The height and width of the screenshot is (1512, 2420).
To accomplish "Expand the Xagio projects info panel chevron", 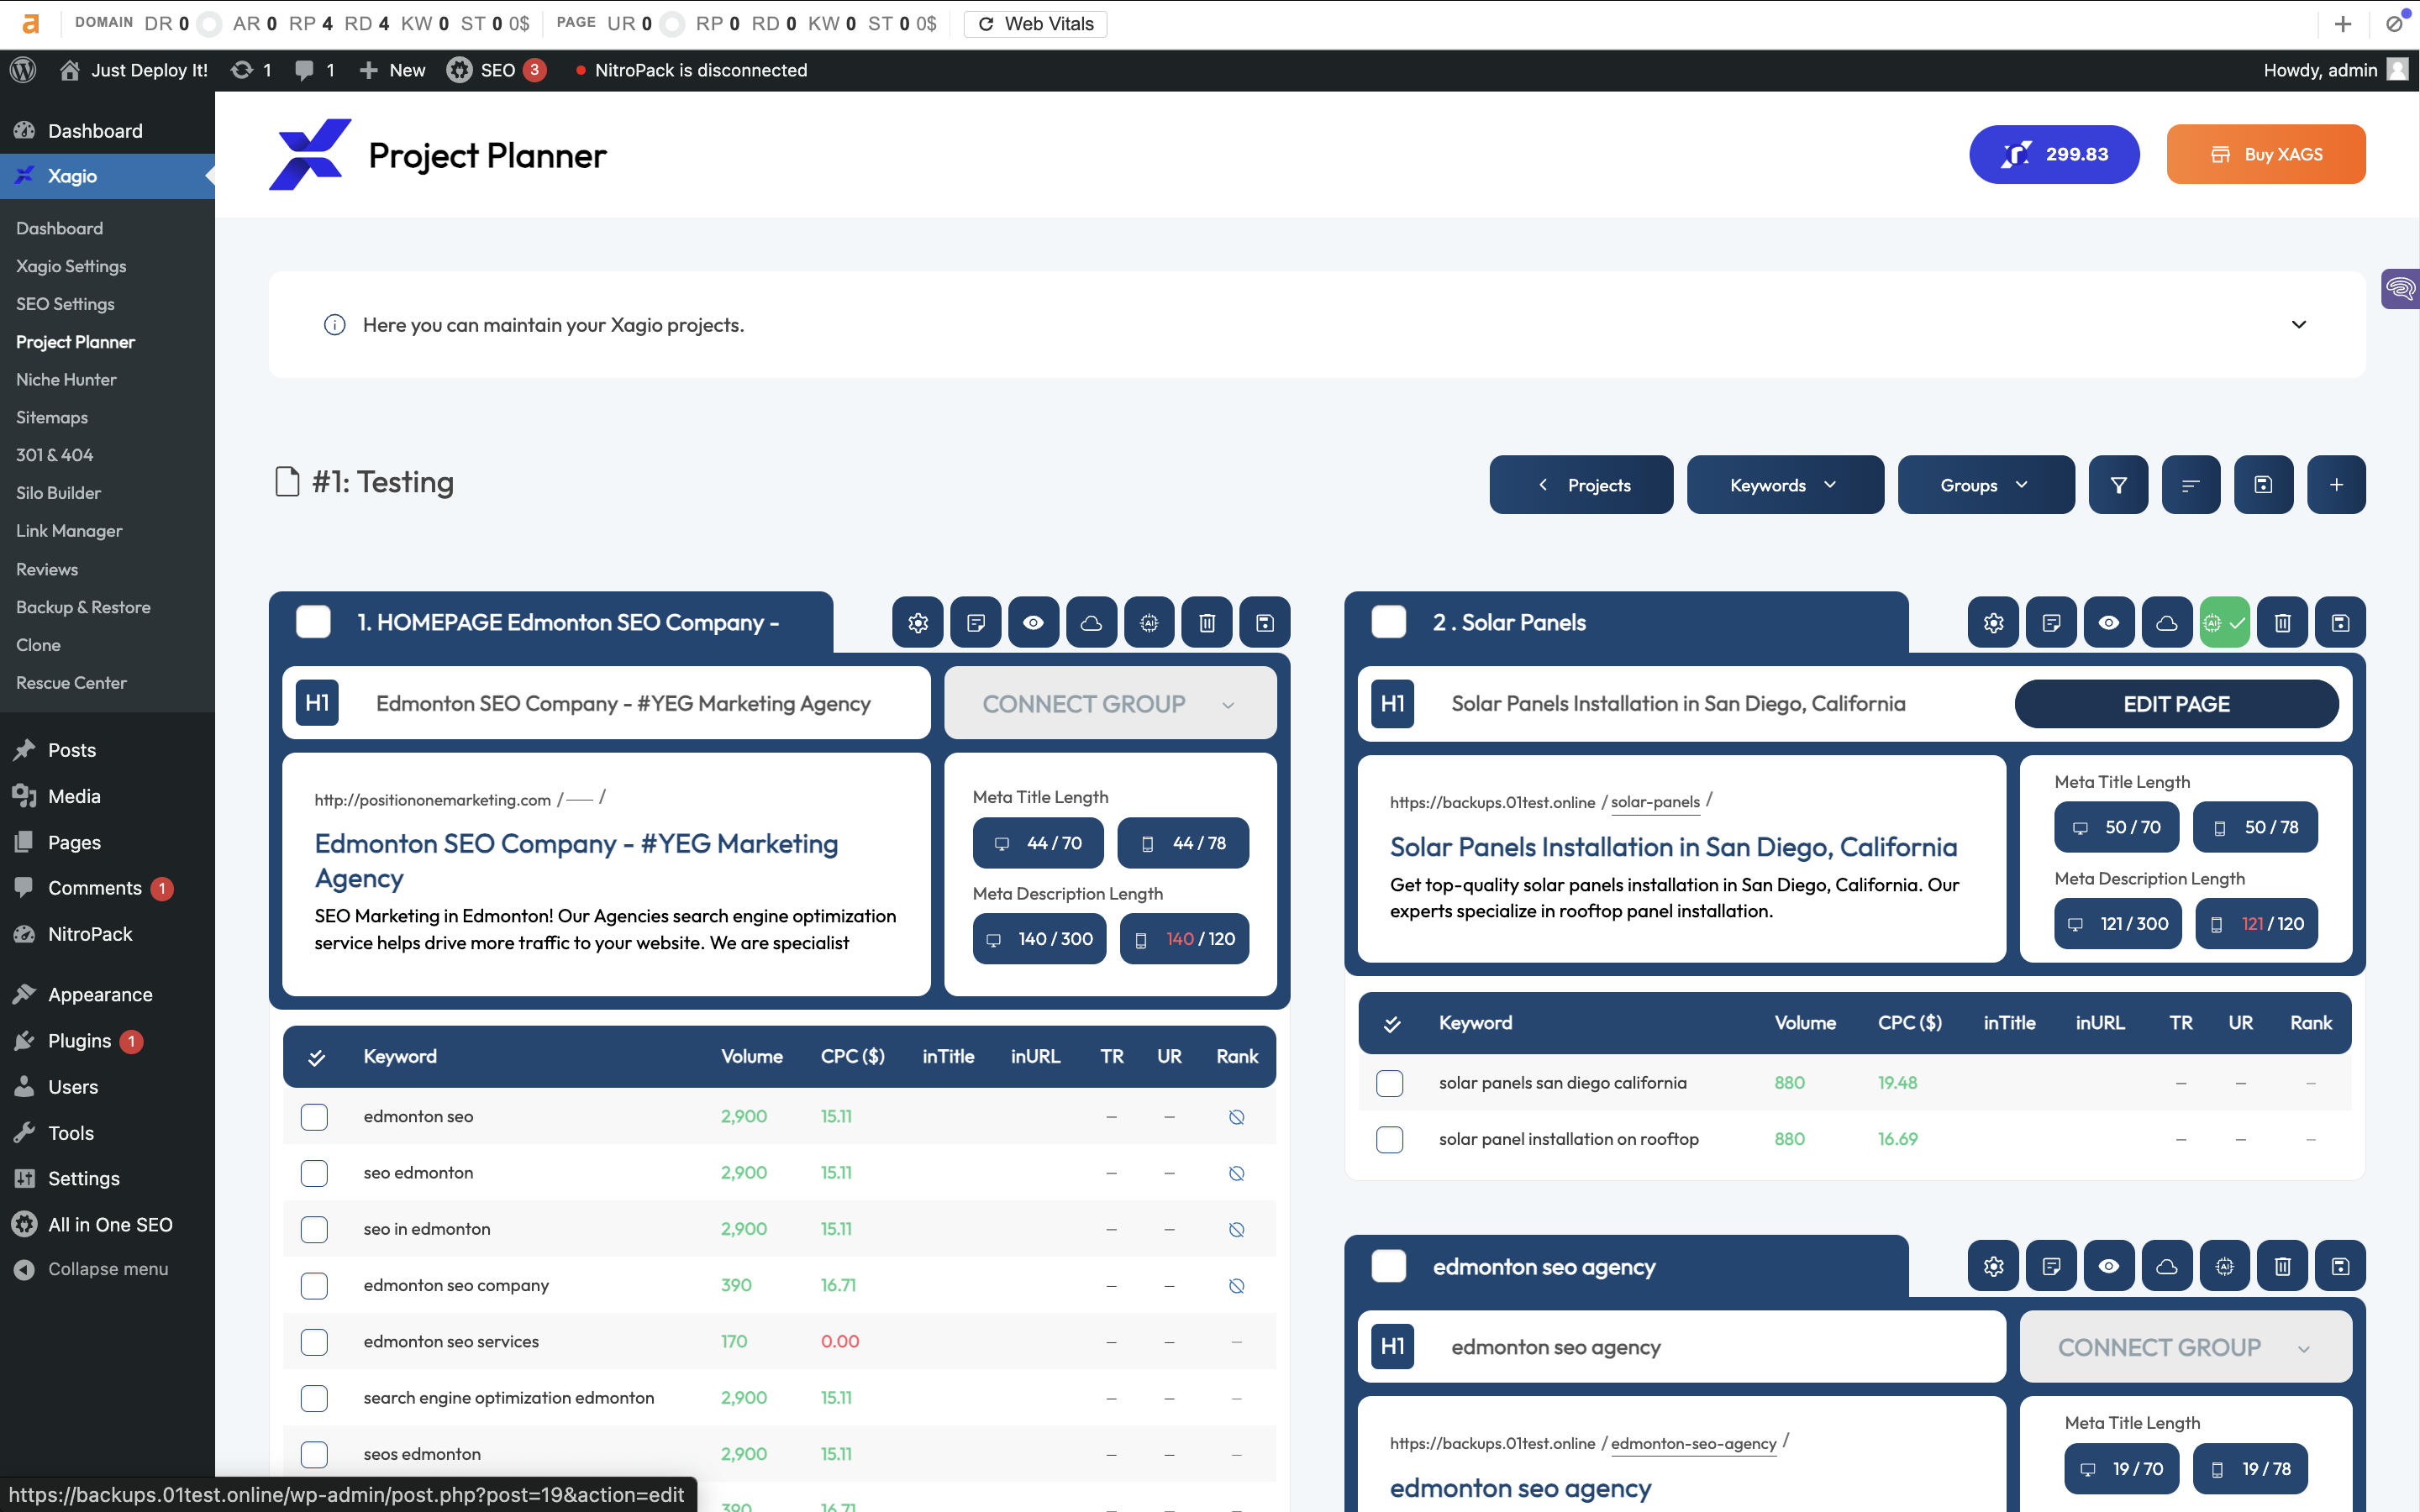I will click(x=2298, y=325).
